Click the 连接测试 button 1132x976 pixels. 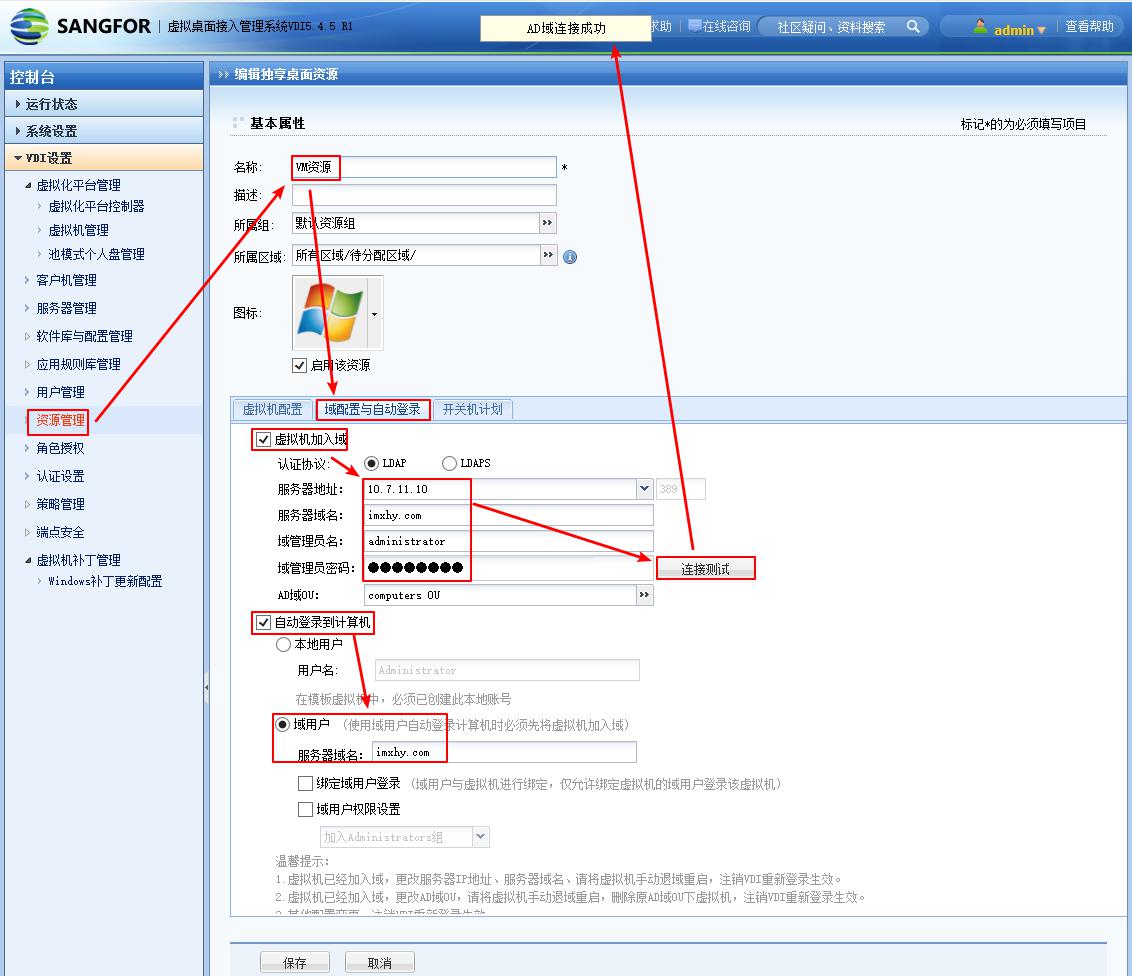(x=705, y=569)
